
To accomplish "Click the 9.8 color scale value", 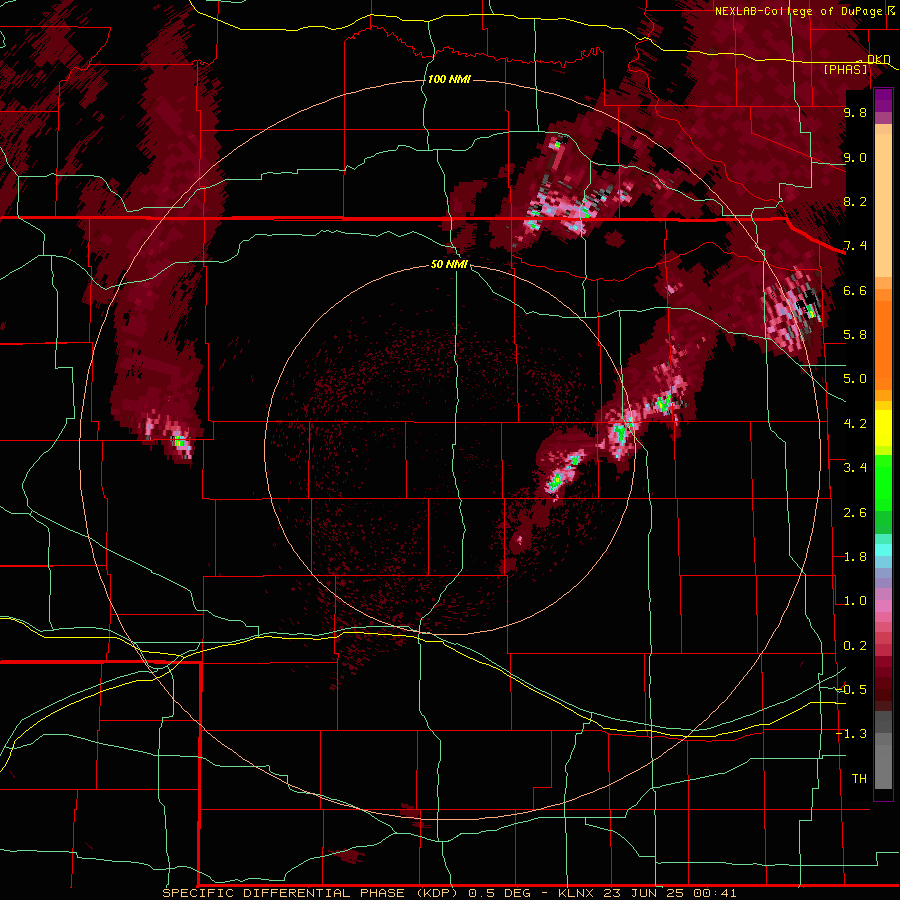I will 855,112.
